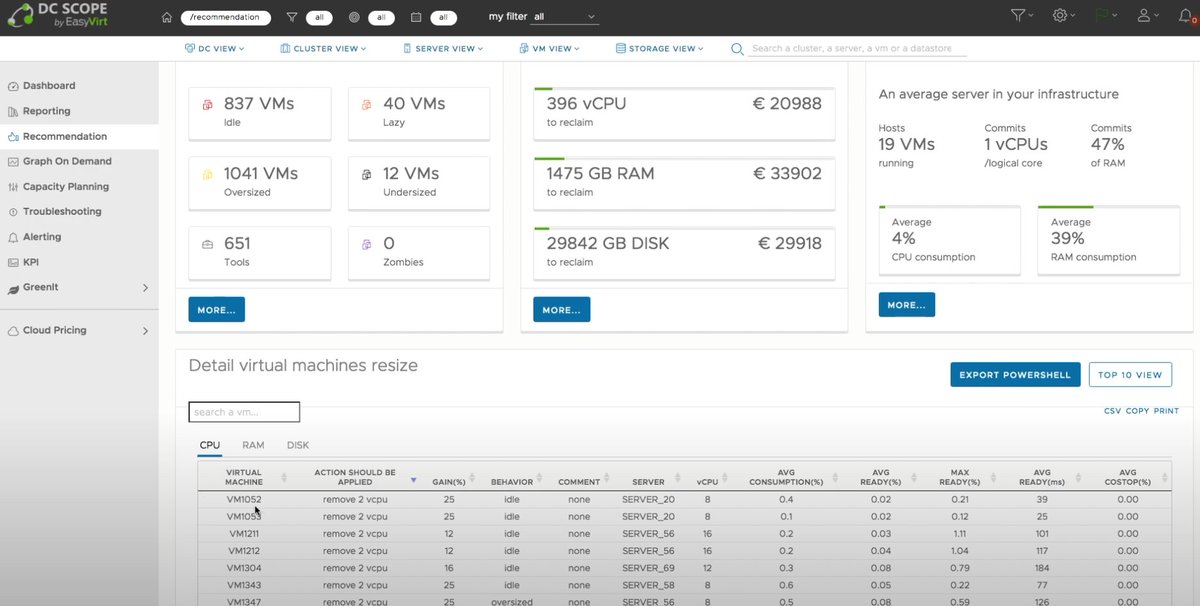Click the 'search a vm' field
The width and height of the screenshot is (1200, 606).
coord(244,412)
